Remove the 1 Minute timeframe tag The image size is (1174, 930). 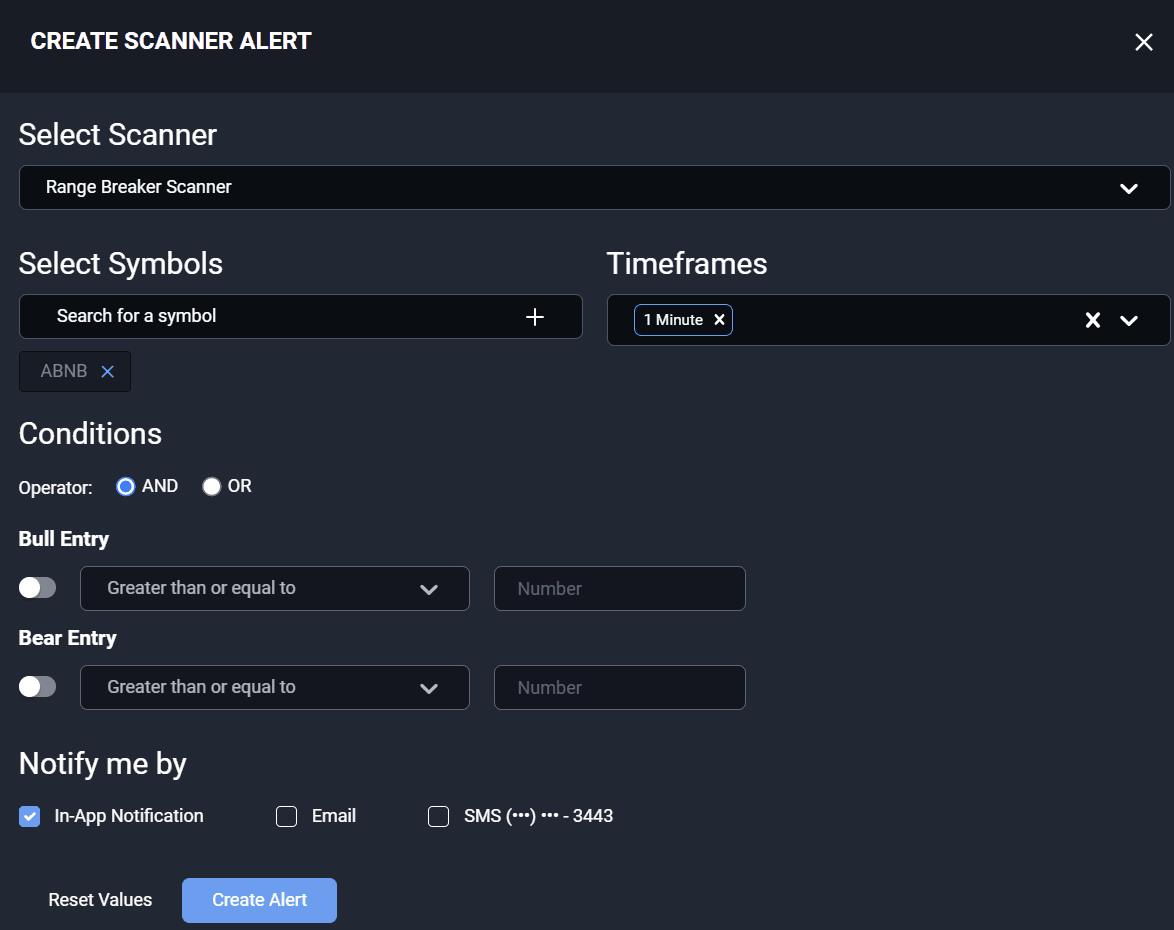pyautogui.click(x=720, y=320)
